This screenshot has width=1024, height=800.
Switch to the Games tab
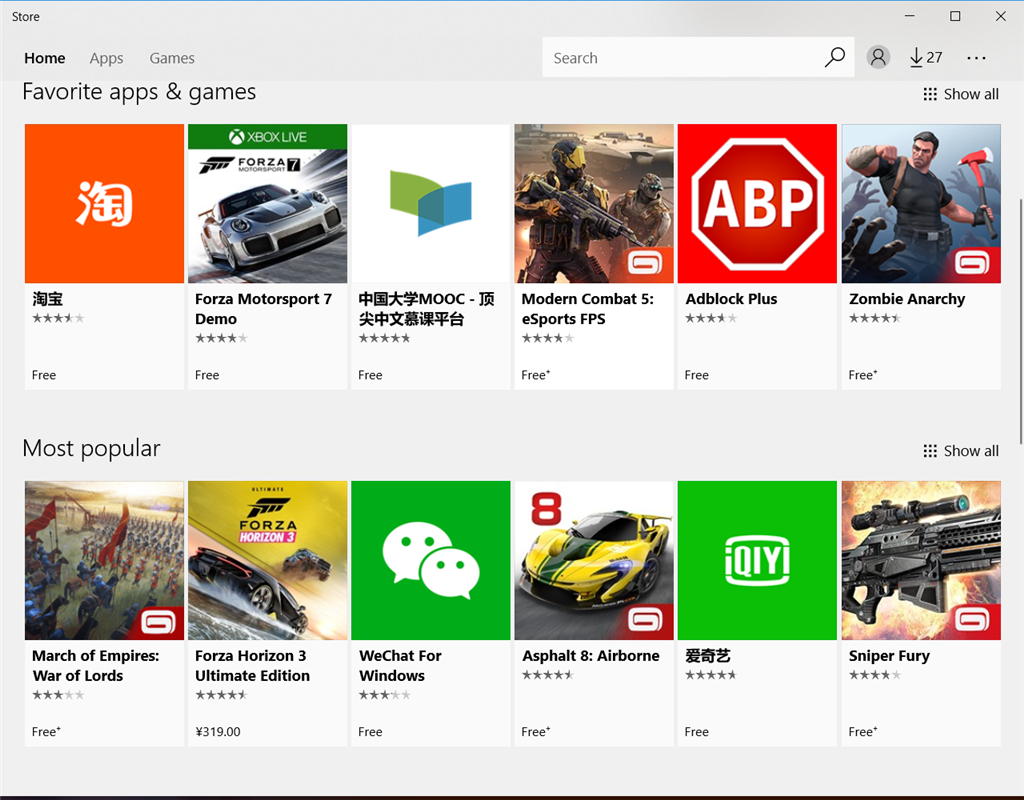pos(172,58)
